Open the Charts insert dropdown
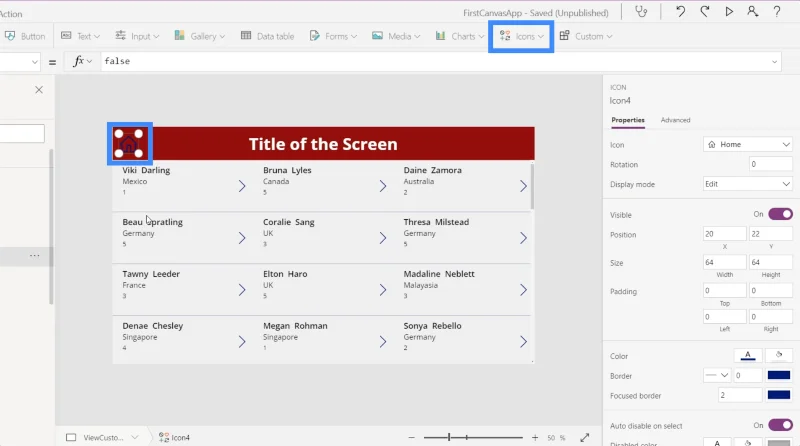This screenshot has width=800, height=446. 460,36
